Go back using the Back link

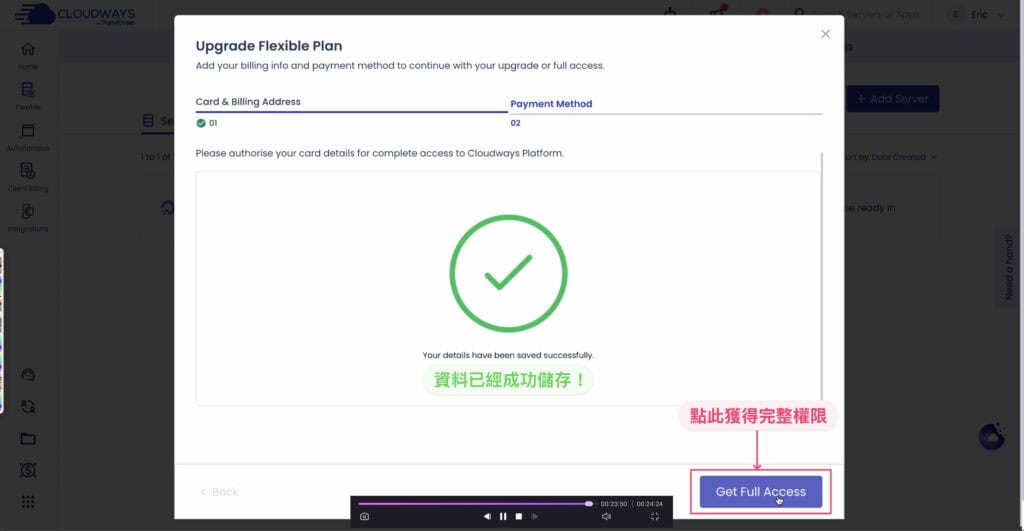[219, 492]
